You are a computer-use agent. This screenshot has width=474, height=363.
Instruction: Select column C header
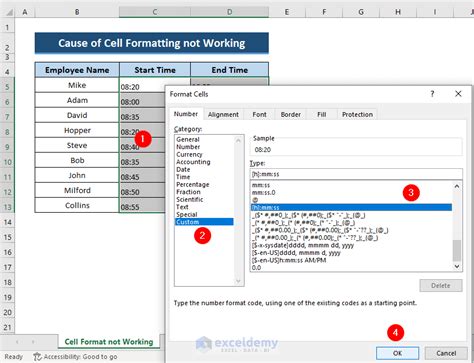click(x=155, y=12)
